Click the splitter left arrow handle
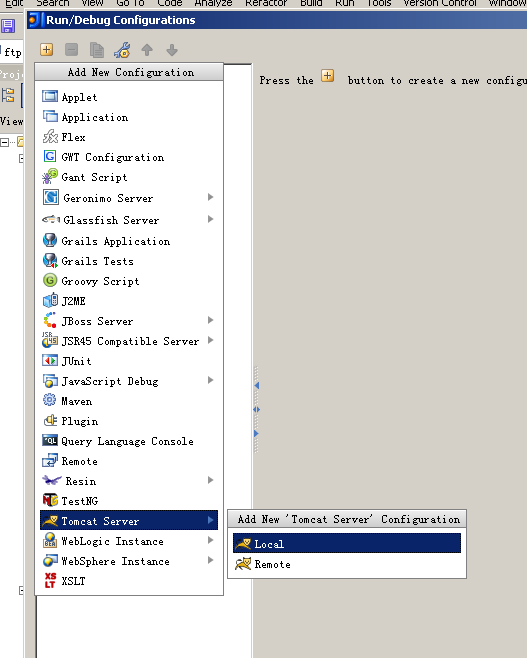This screenshot has height=658, width=527. click(257, 385)
